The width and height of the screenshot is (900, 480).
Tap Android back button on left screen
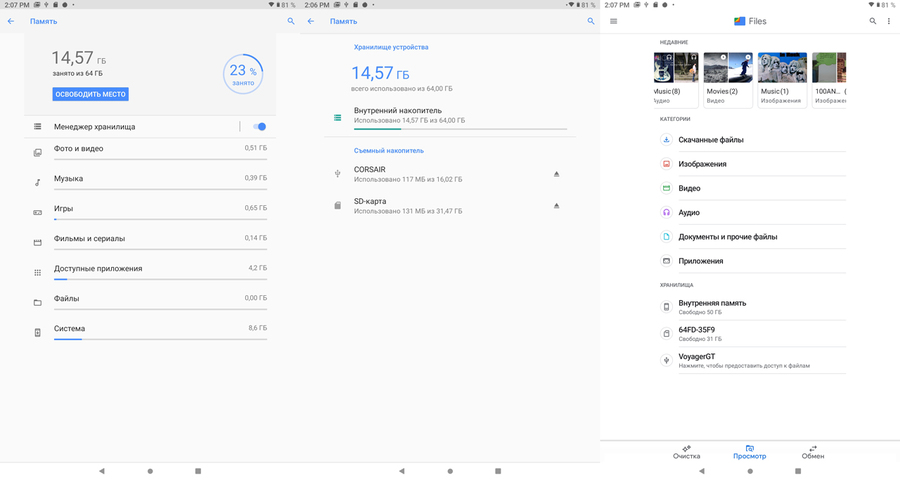(x=102, y=471)
